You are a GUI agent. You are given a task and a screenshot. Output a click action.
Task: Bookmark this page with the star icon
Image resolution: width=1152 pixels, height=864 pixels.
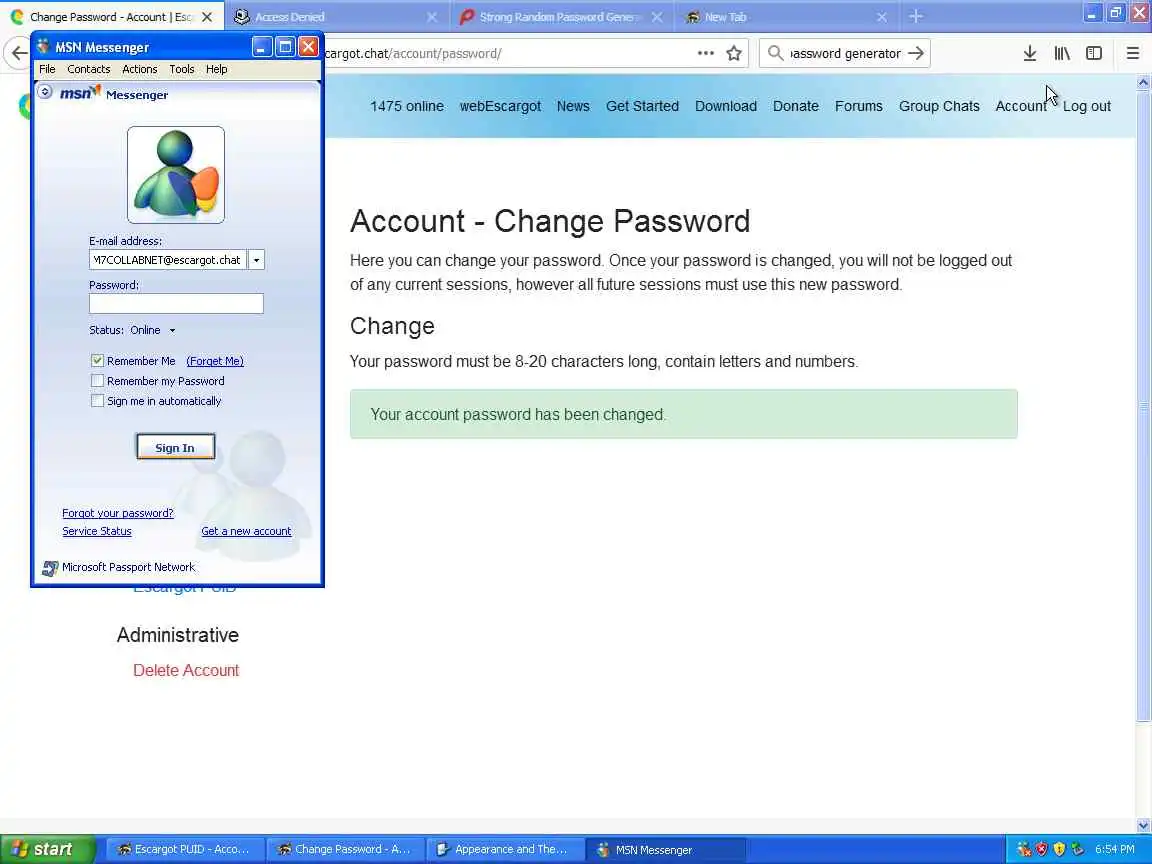coord(733,53)
